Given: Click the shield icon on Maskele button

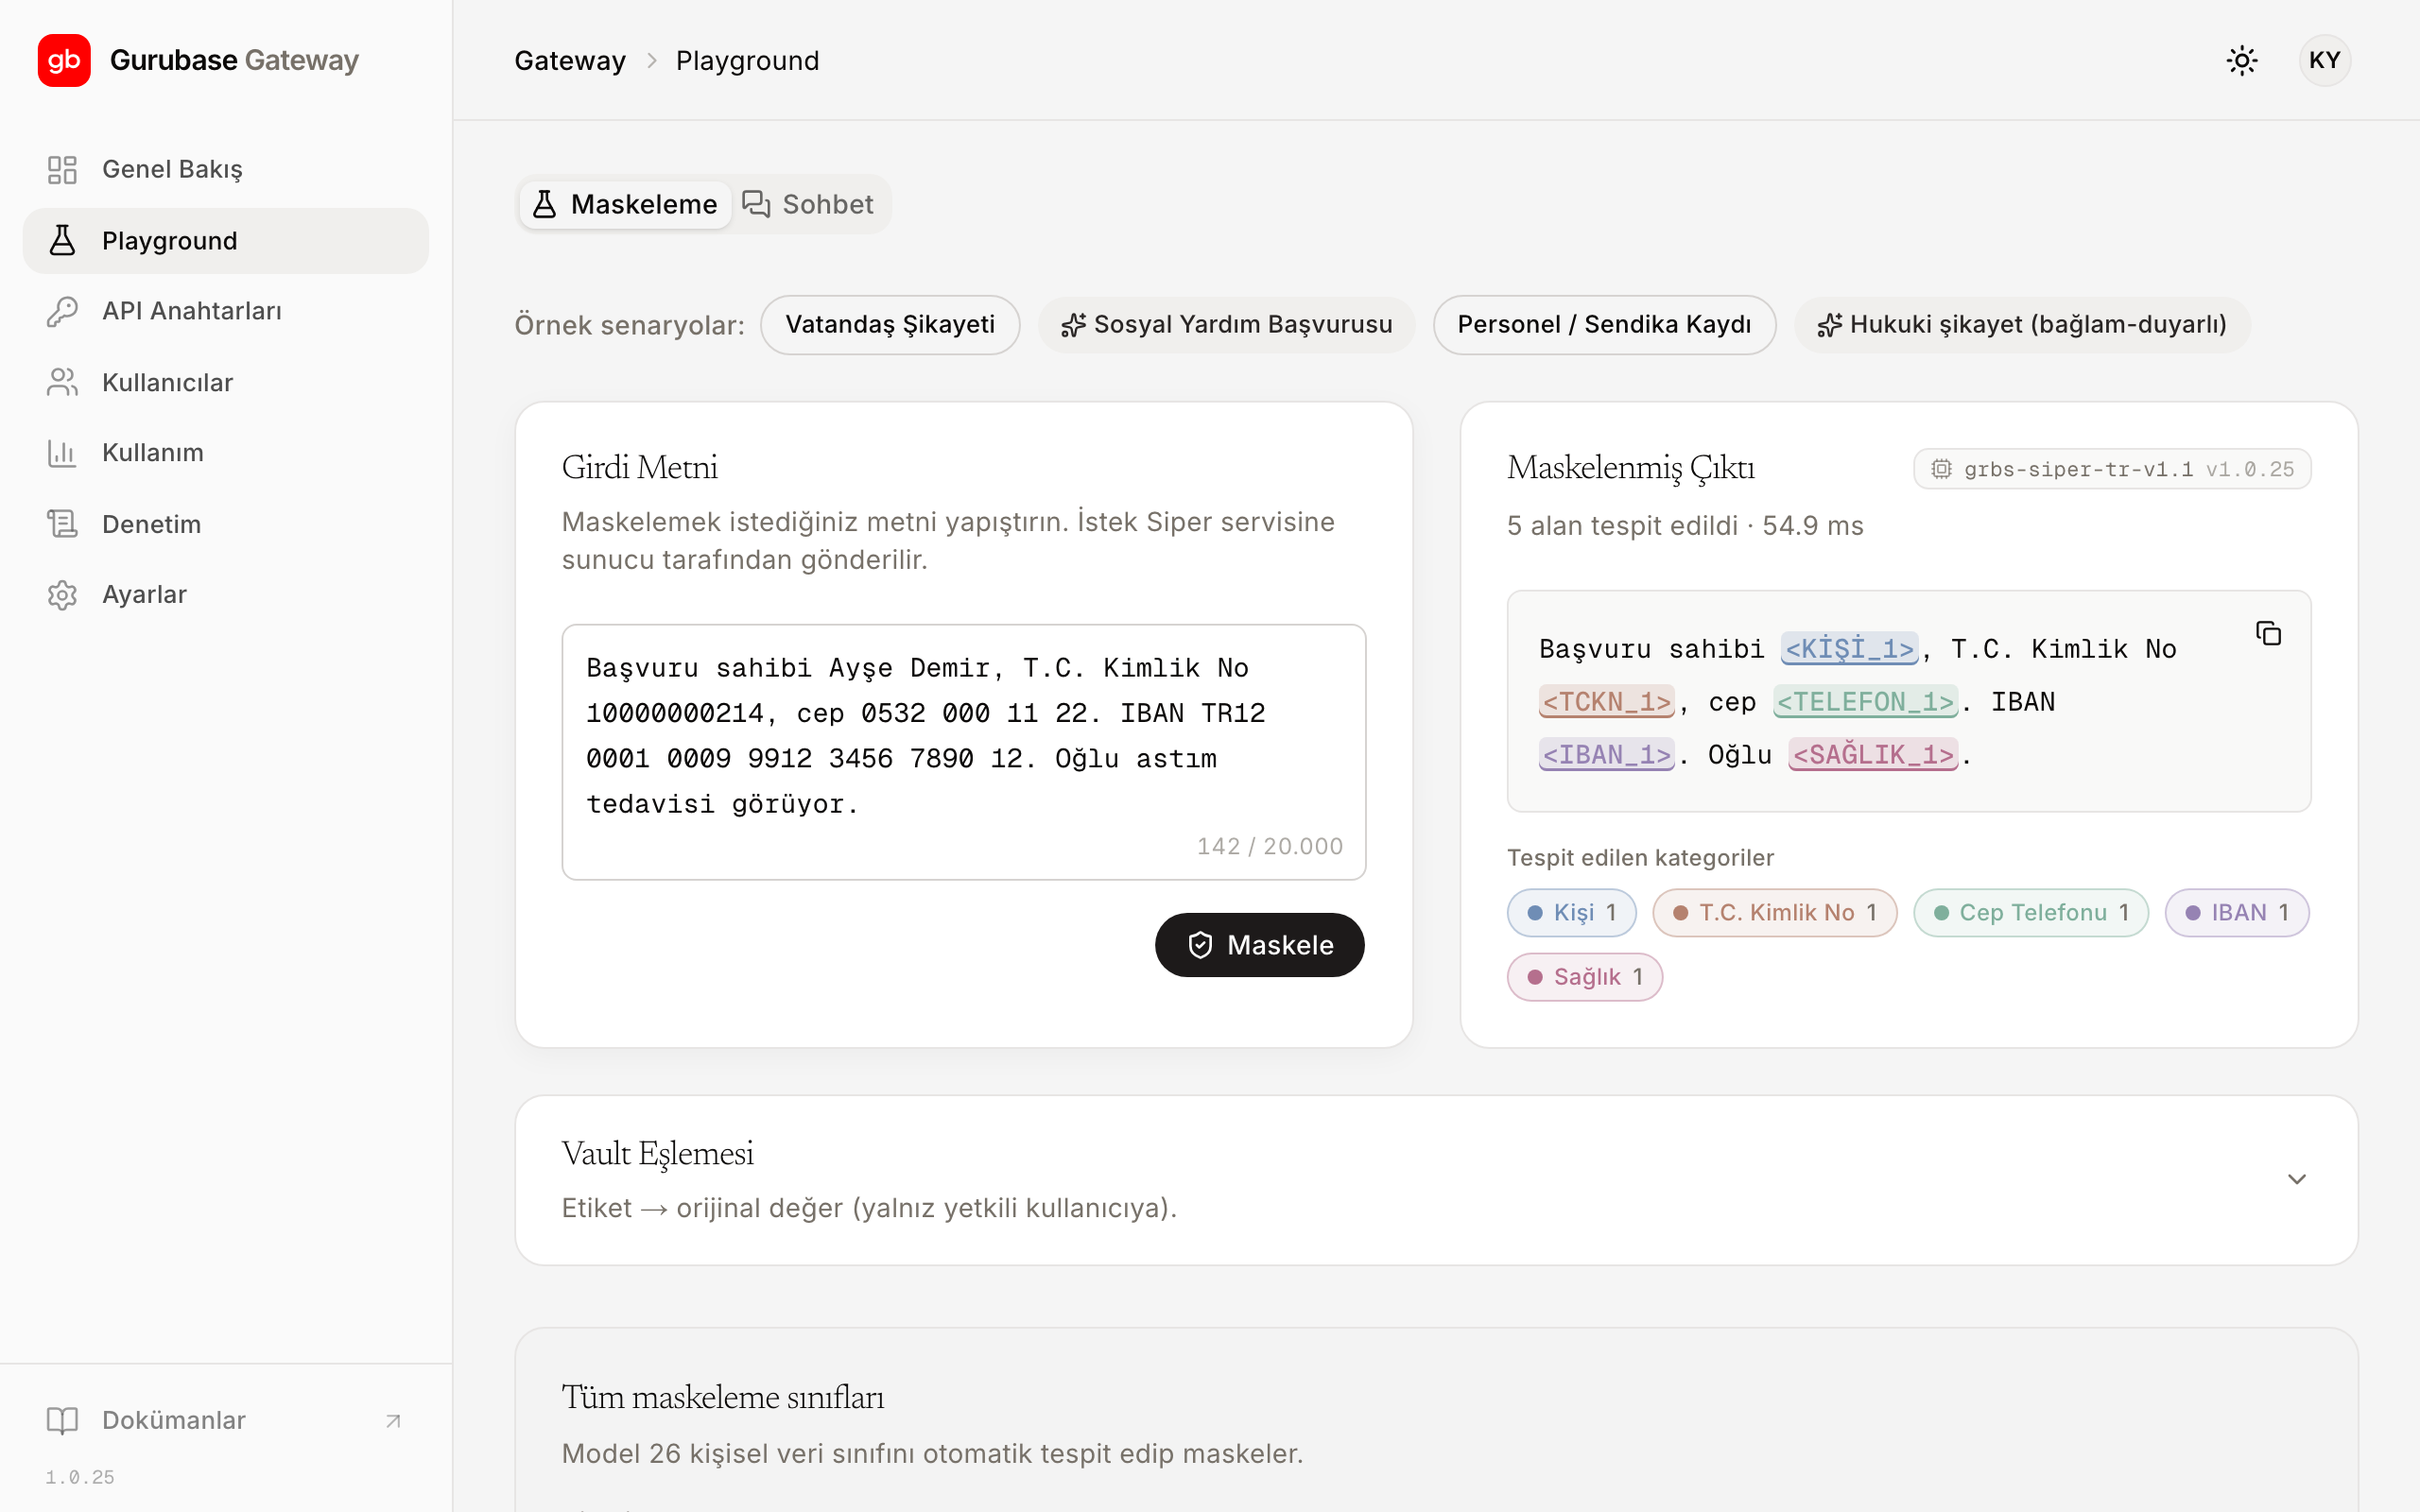Looking at the screenshot, I should click(x=1200, y=945).
